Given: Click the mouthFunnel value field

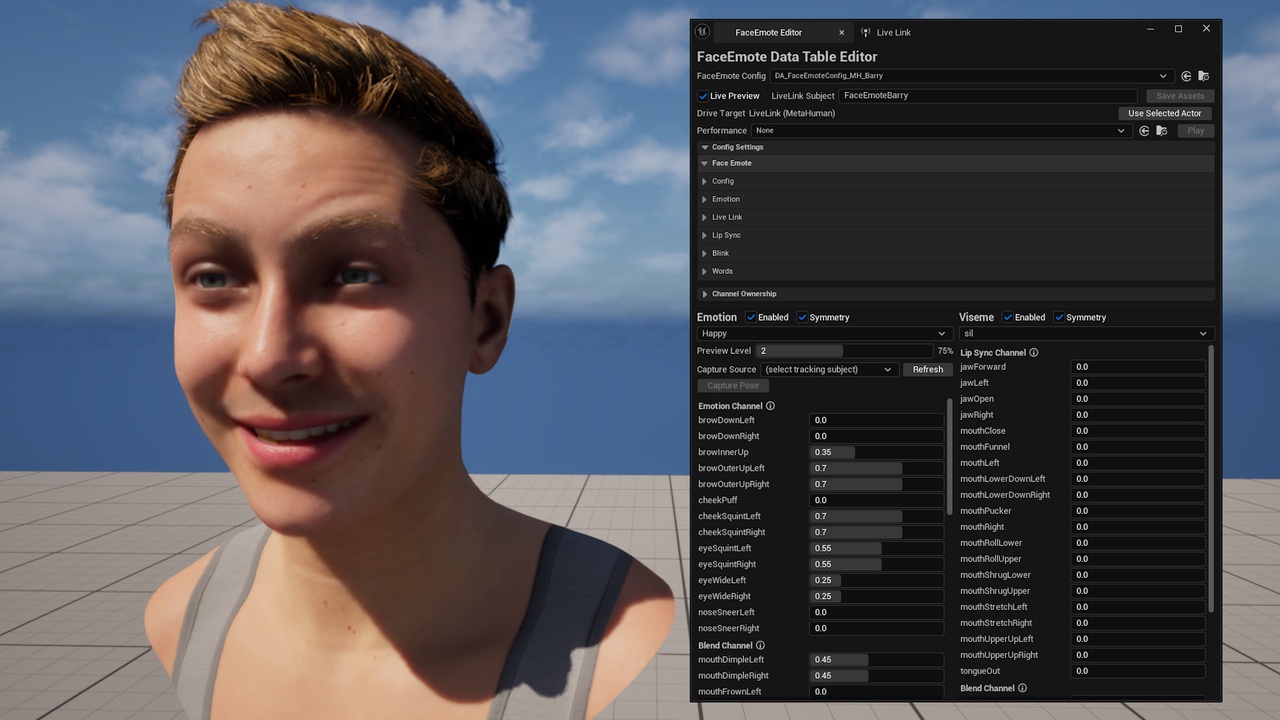Looking at the screenshot, I should click(x=1138, y=447).
